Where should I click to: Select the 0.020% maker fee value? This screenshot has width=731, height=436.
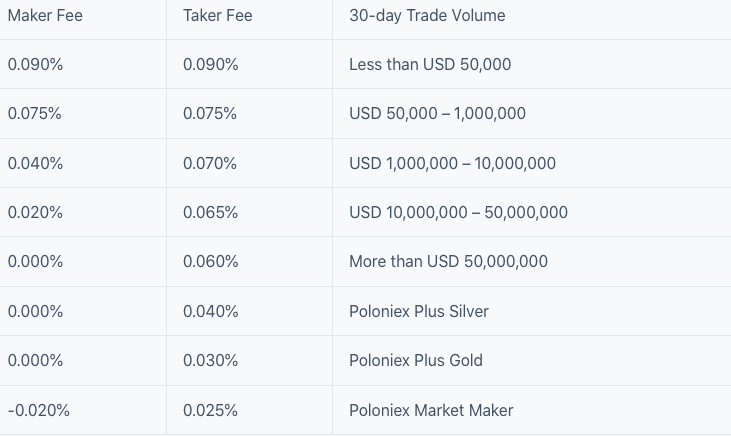pos(35,212)
